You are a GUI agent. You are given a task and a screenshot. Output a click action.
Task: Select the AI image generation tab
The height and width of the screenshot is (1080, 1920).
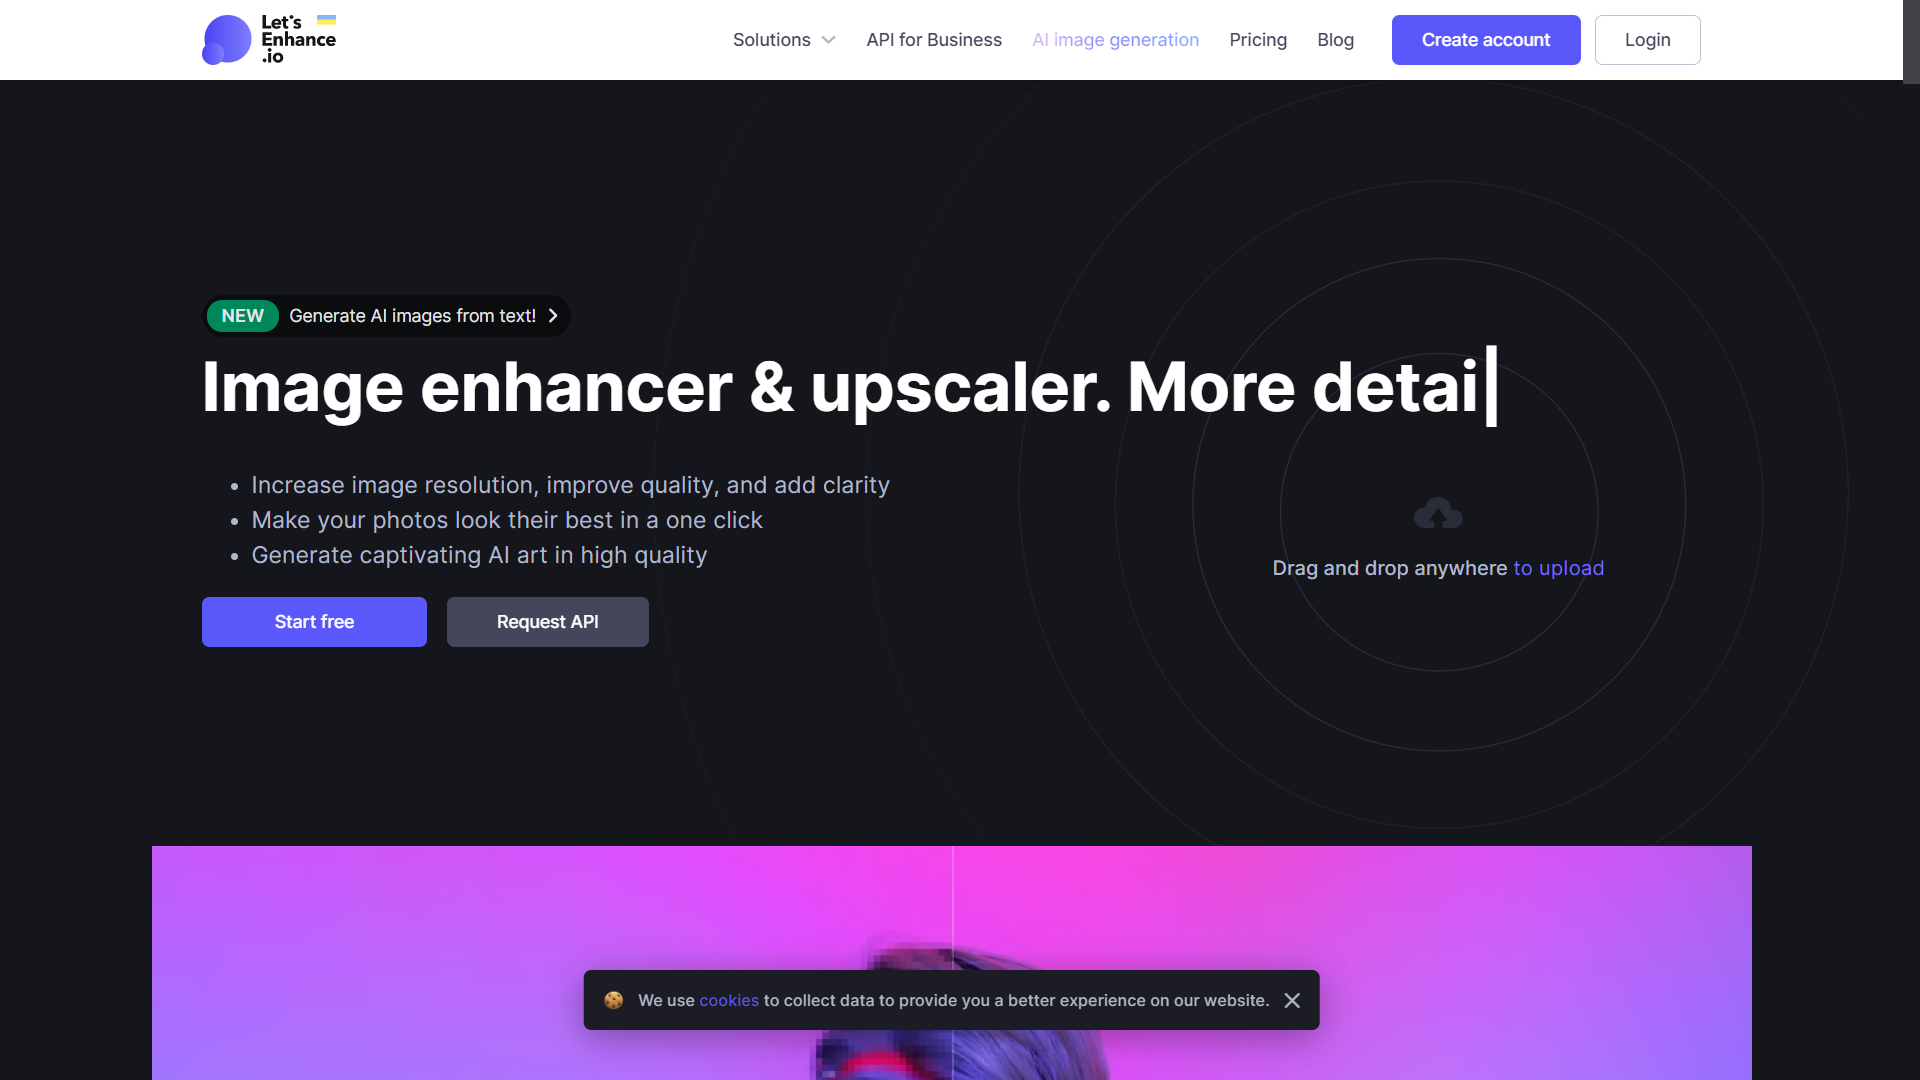click(1116, 40)
